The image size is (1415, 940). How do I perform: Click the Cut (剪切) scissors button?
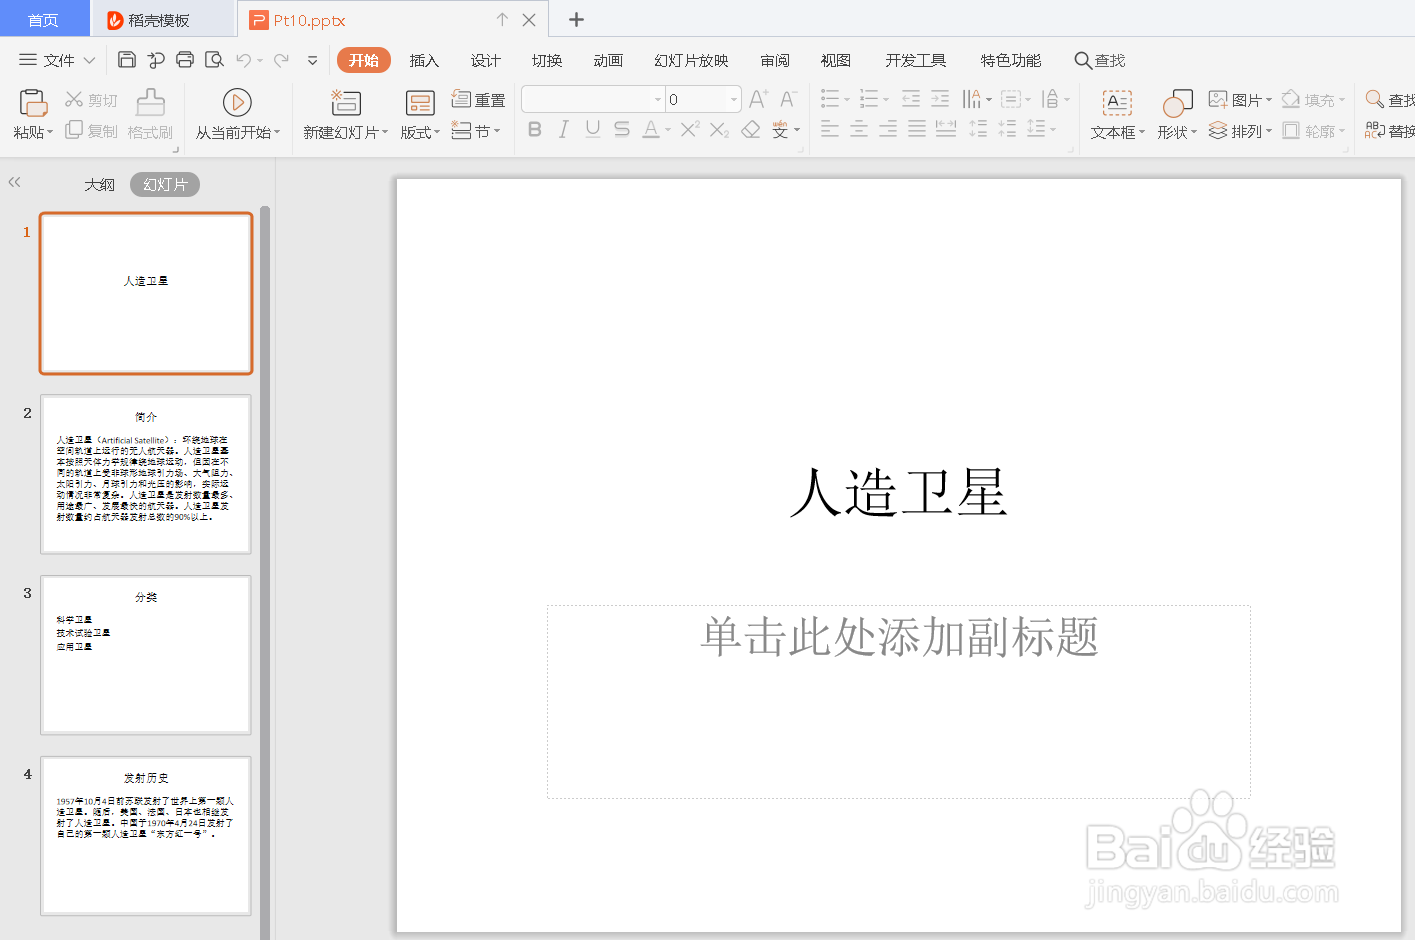pos(91,100)
